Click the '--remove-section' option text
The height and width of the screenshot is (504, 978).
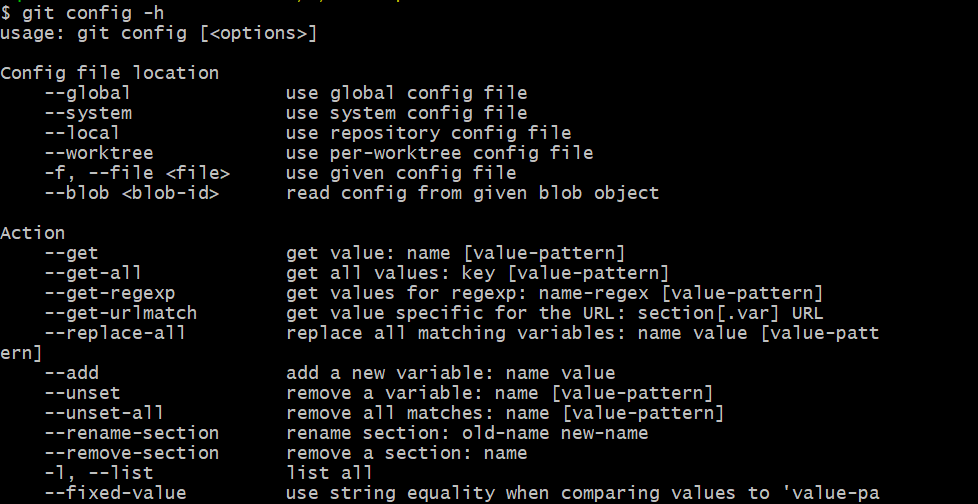(x=131, y=453)
